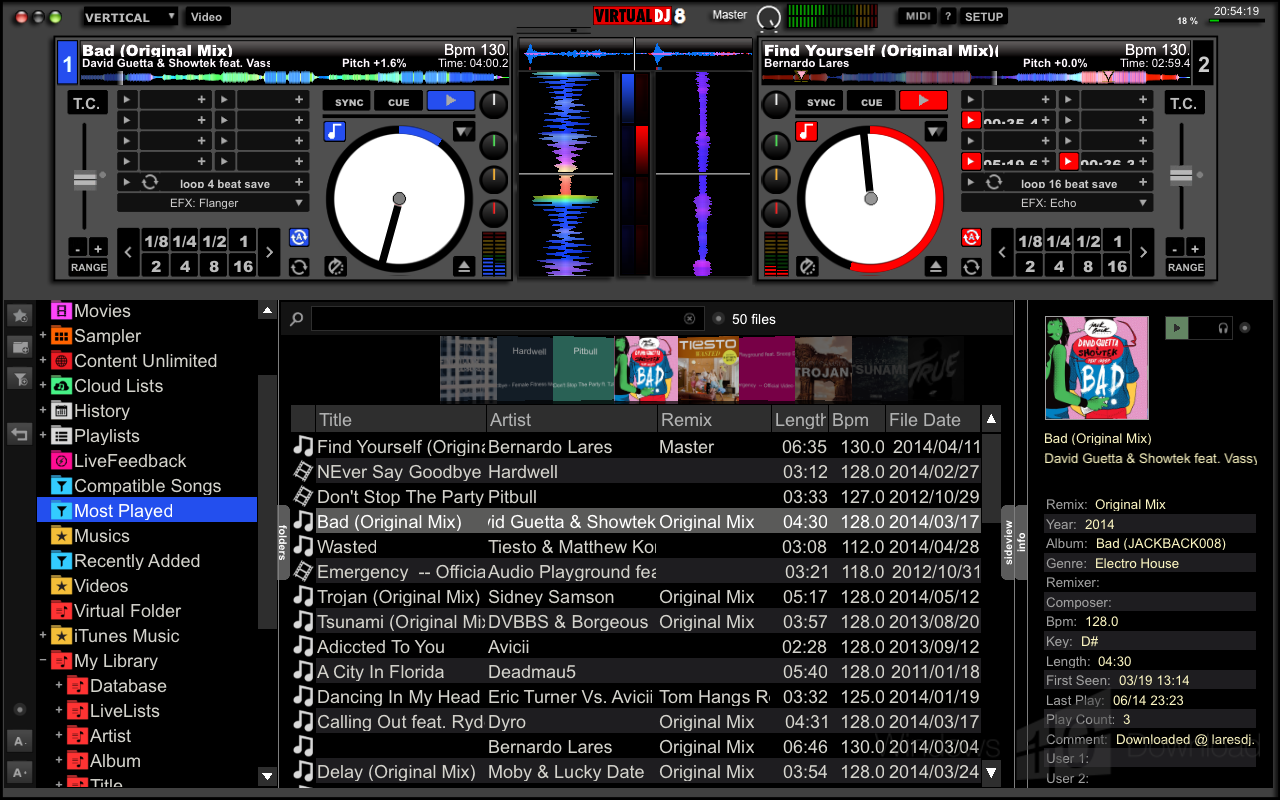
Task: Open the SETUP settings button
Action: pos(984,16)
